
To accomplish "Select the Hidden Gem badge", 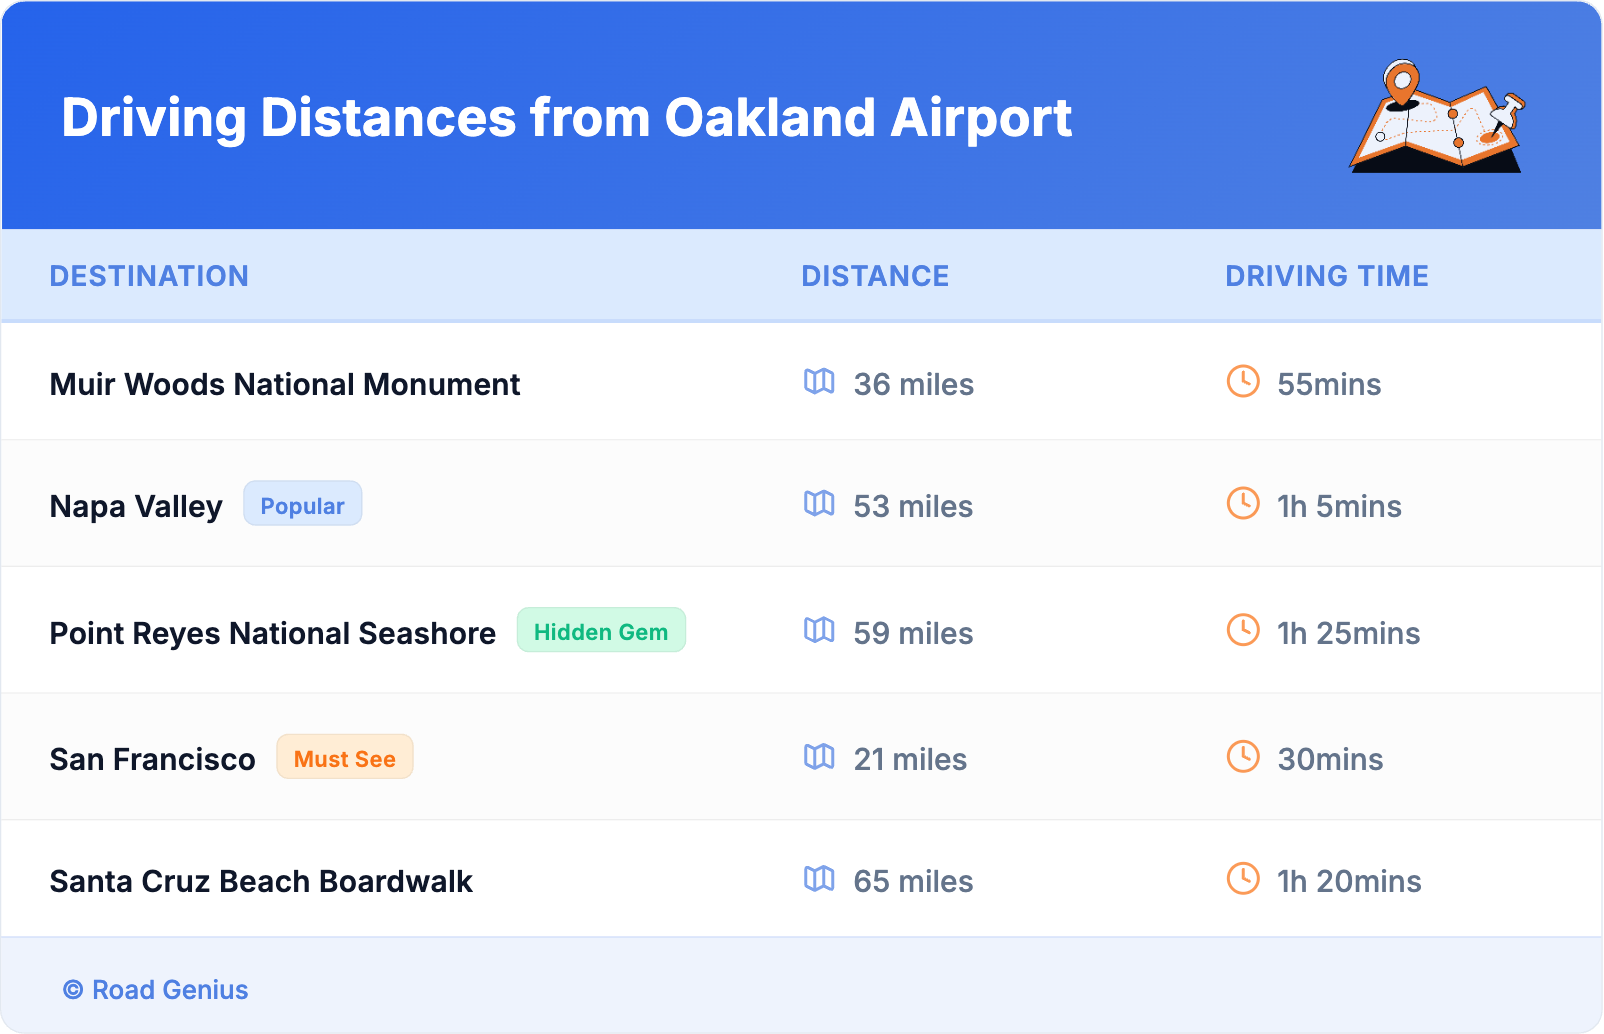I will pyautogui.click(x=601, y=631).
